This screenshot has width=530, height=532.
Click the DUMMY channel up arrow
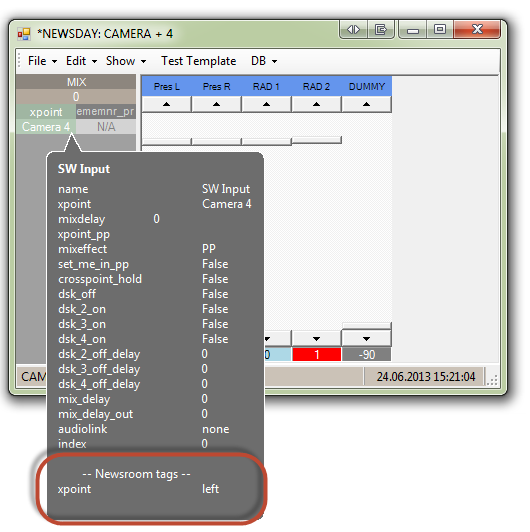pyautogui.click(x=366, y=104)
